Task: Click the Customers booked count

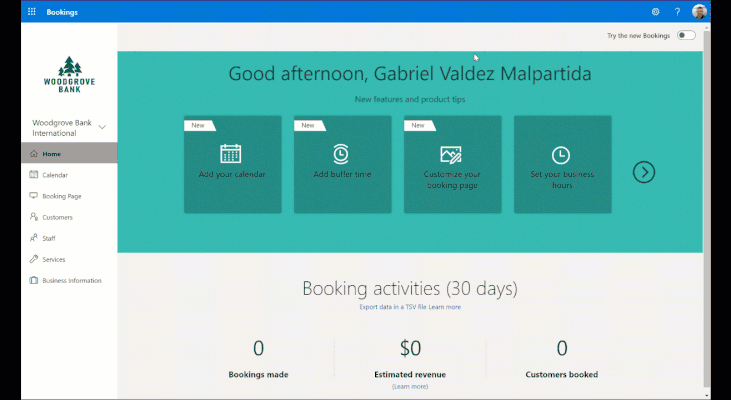Action: pos(562,348)
